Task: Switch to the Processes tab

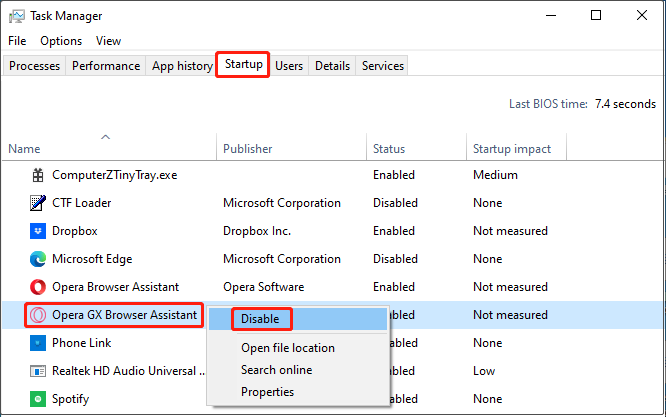Action: pos(34,66)
